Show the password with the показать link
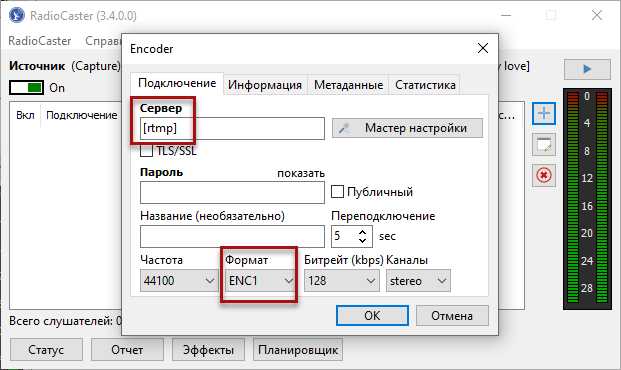 click(301, 174)
